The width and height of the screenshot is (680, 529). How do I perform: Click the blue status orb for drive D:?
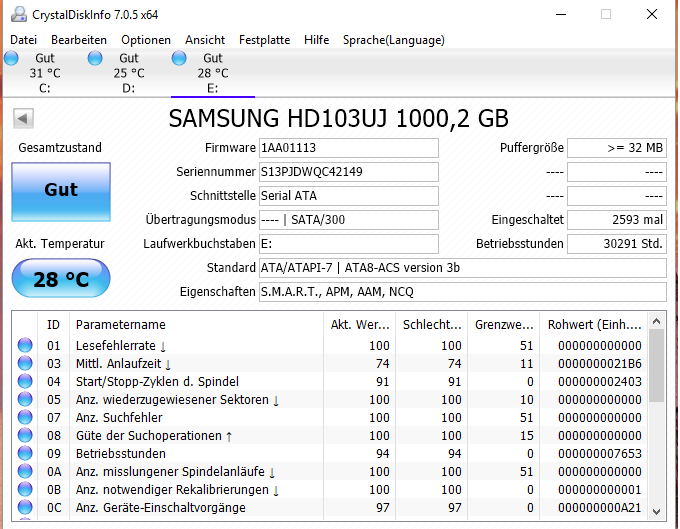pyautogui.click(x=95, y=58)
